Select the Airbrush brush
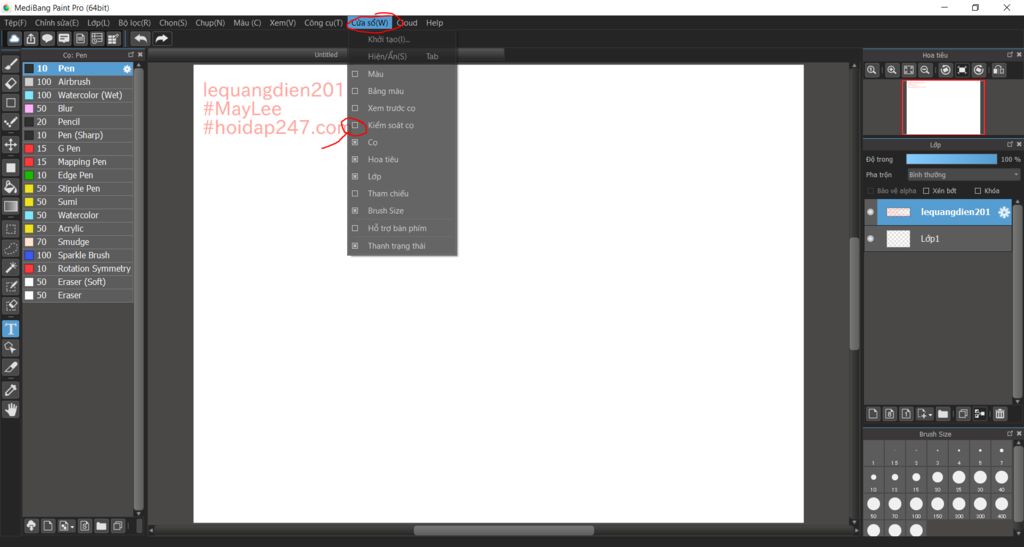This screenshot has height=547, width=1024. (x=78, y=82)
